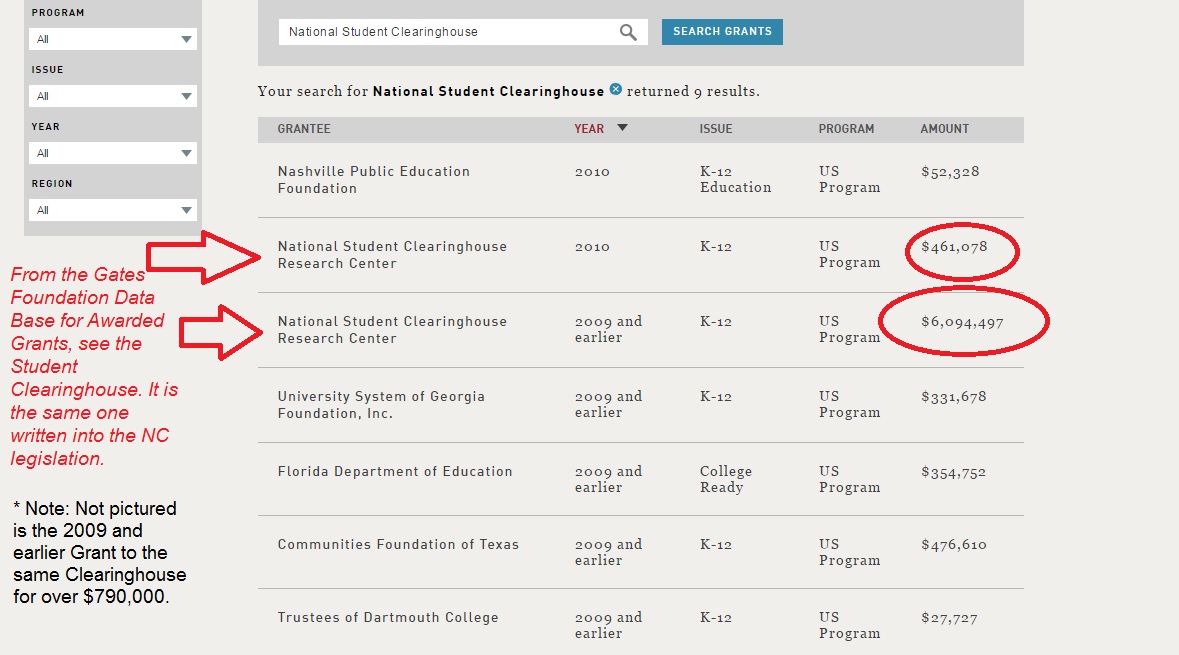The width and height of the screenshot is (1179, 655).
Task: Click the $461,078 amount
Action: coord(954,247)
